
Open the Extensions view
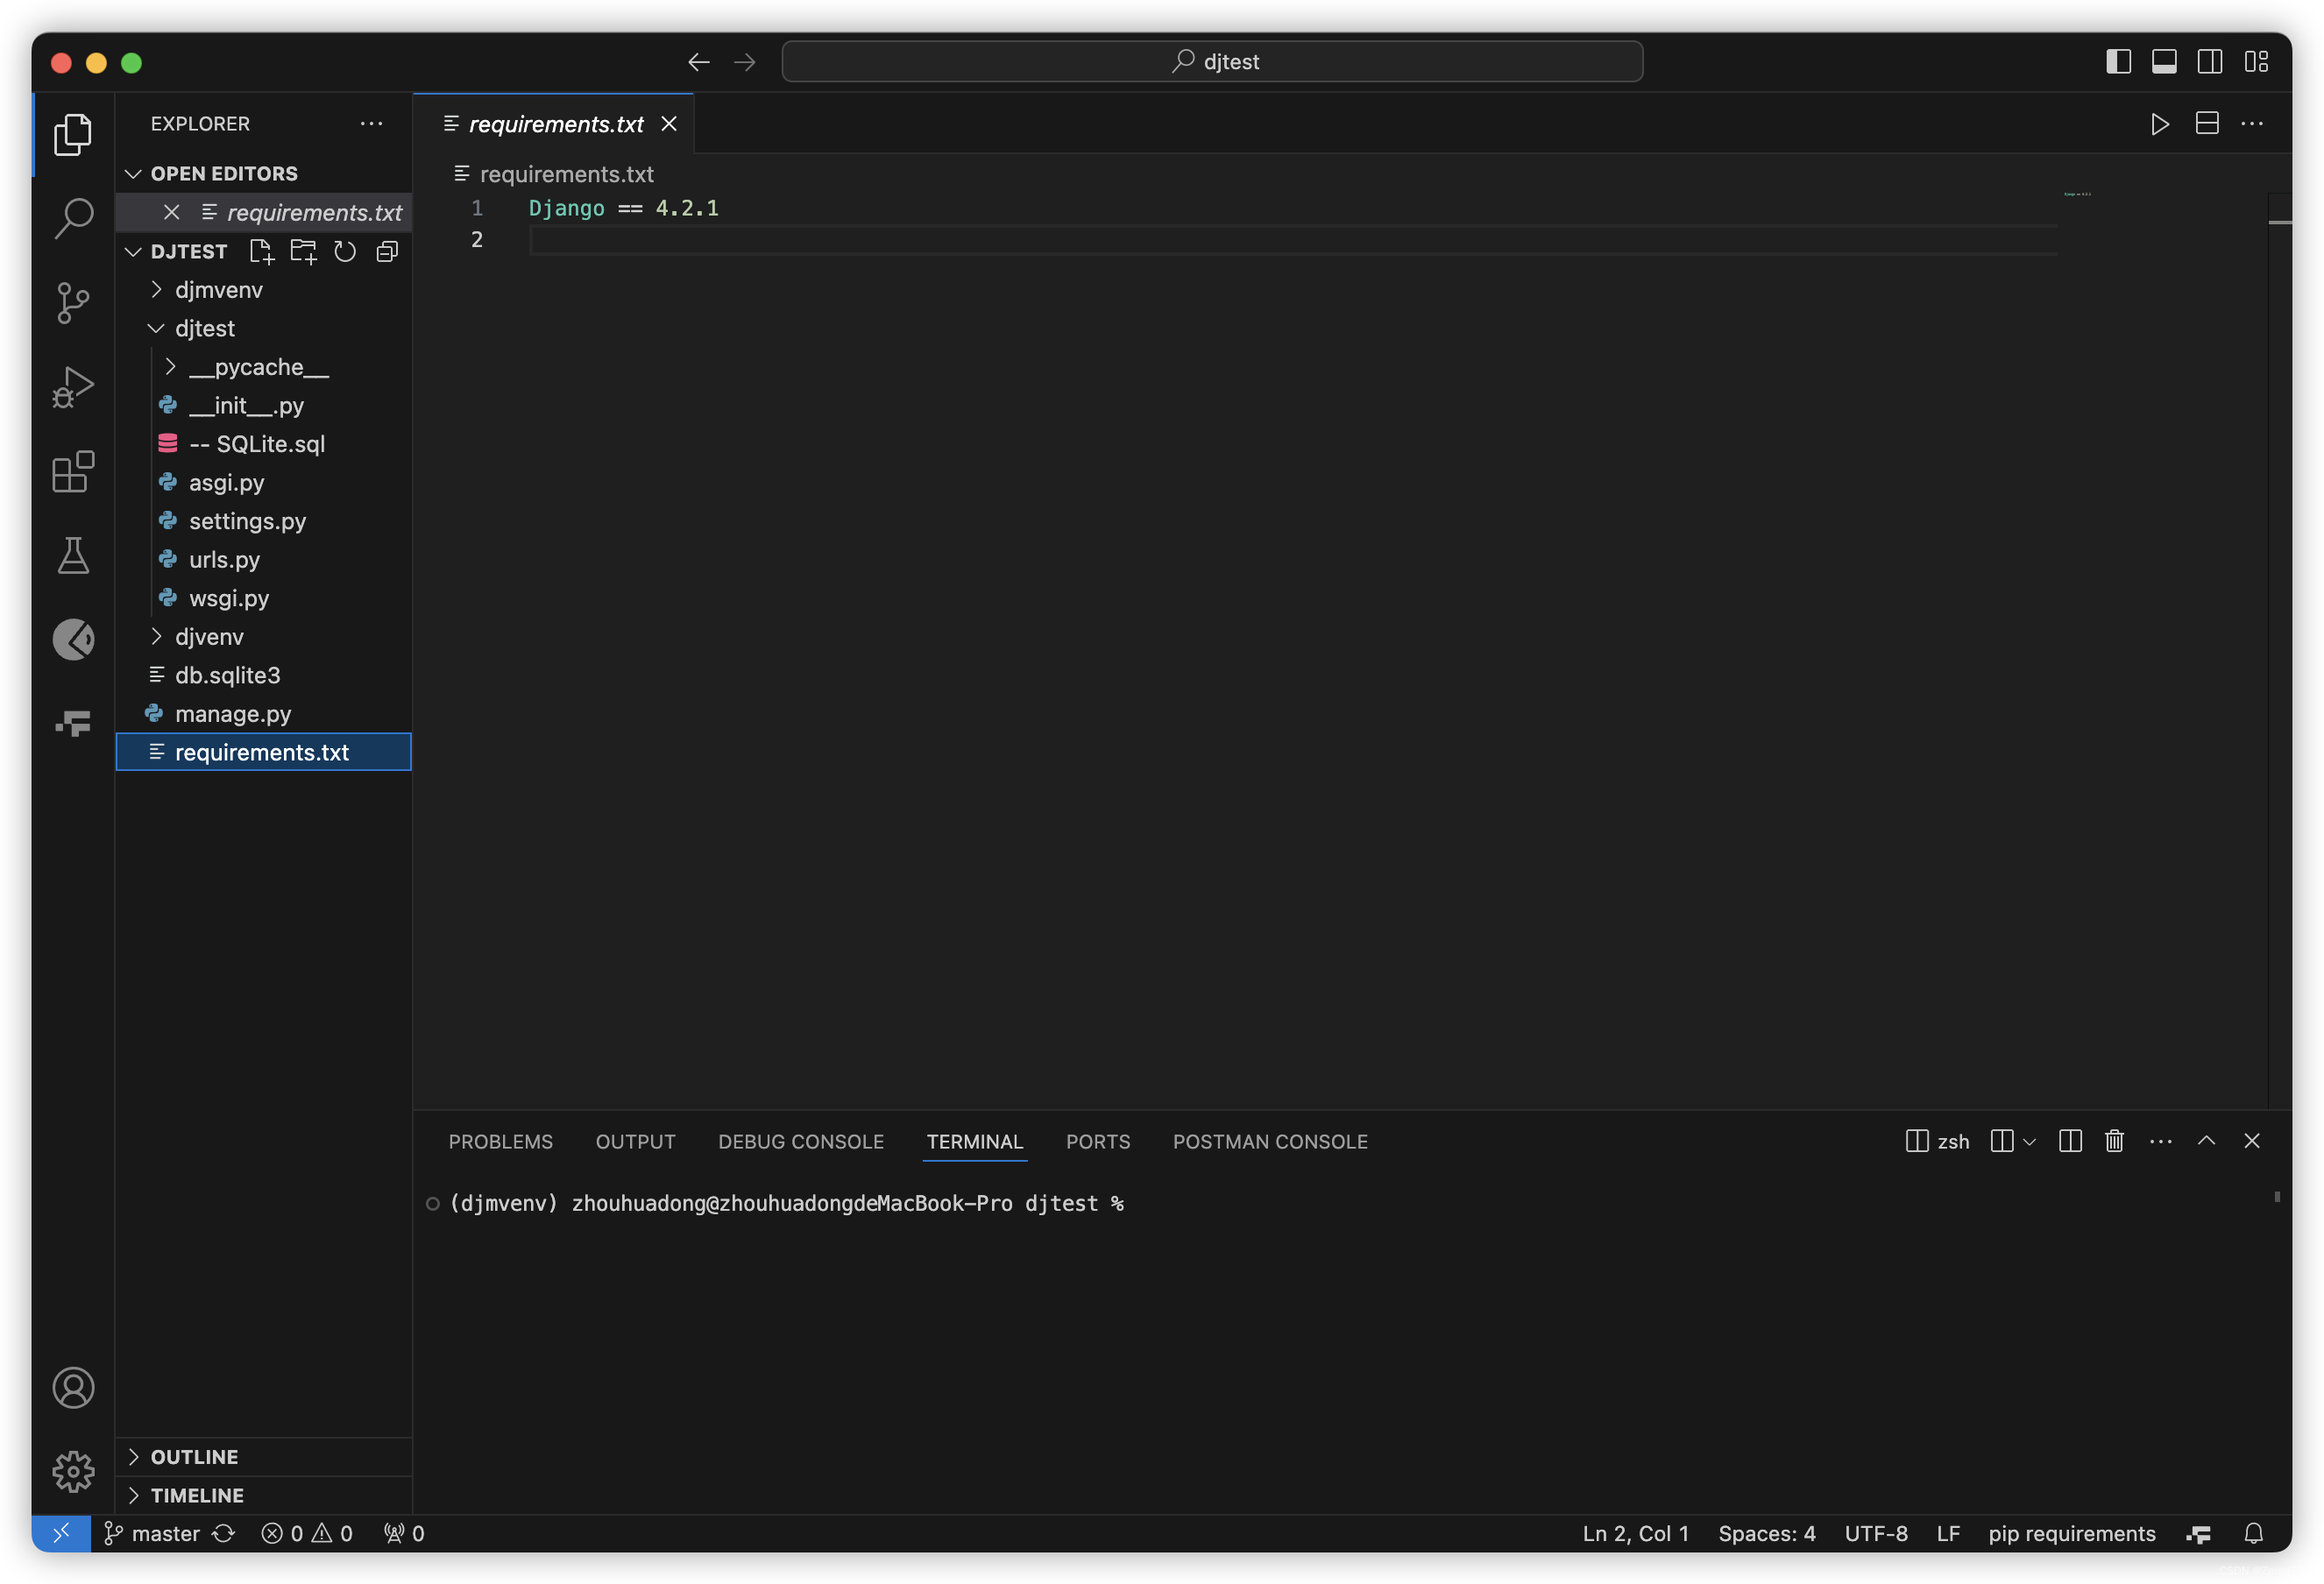point(73,471)
